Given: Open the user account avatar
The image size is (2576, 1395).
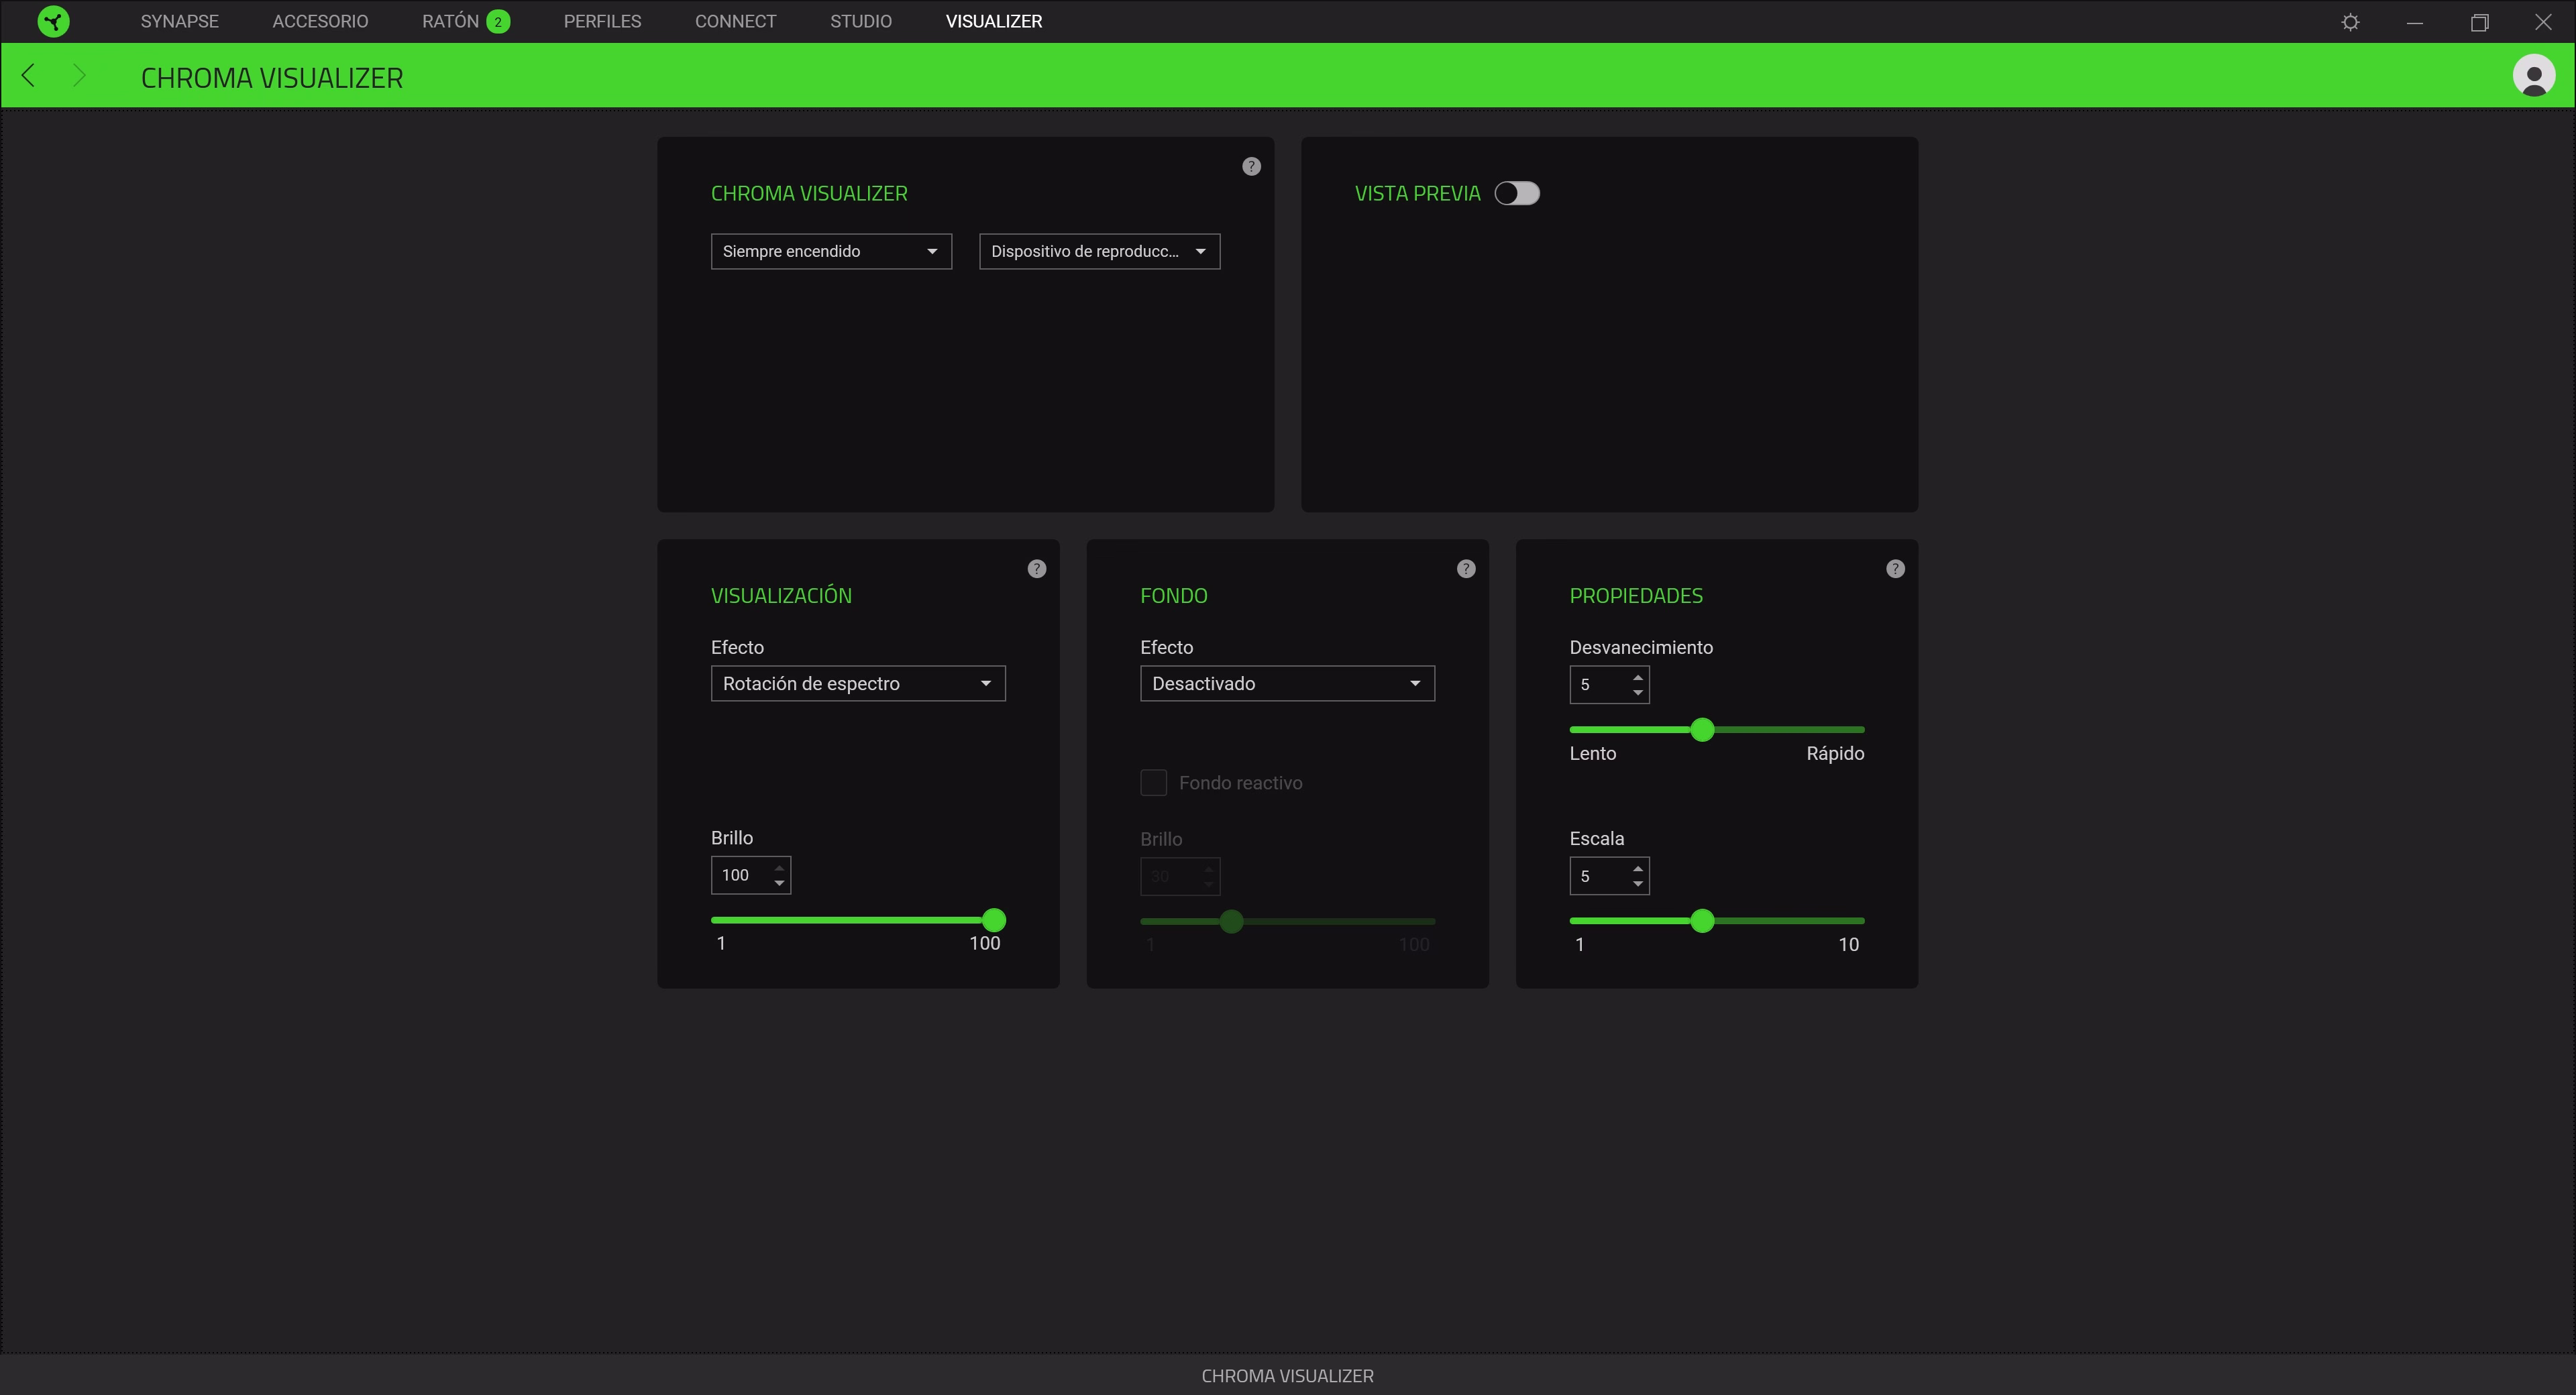Looking at the screenshot, I should point(2533,76).
